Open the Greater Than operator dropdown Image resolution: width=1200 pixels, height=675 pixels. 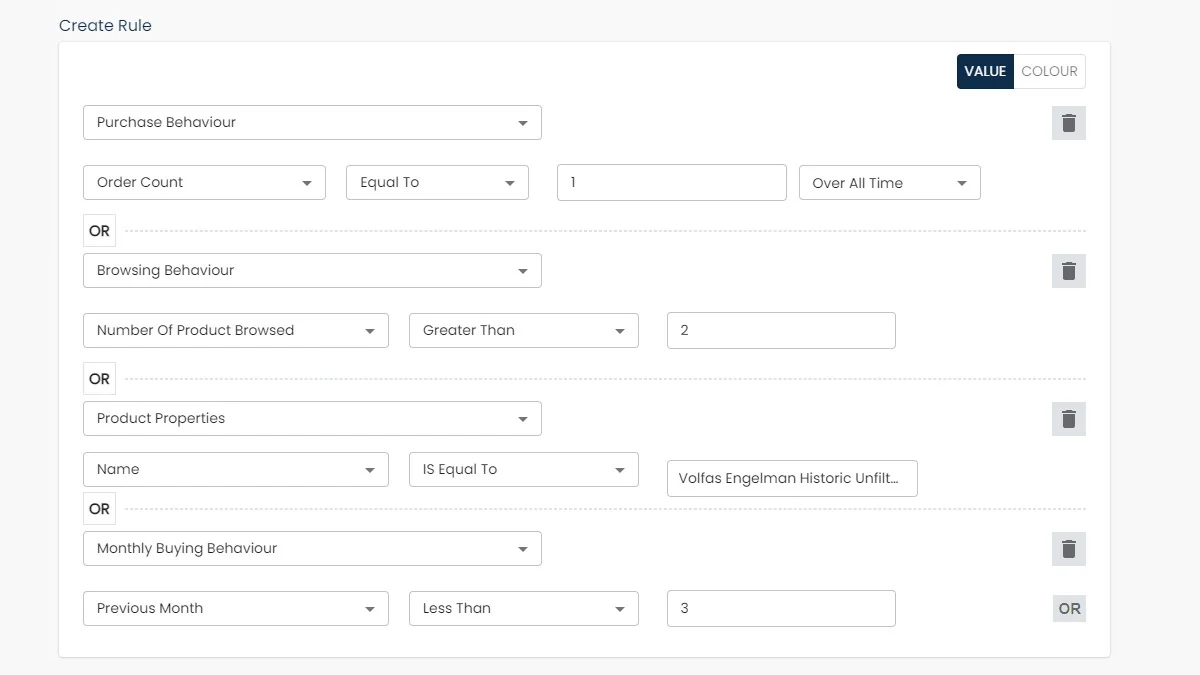(523, 331)
